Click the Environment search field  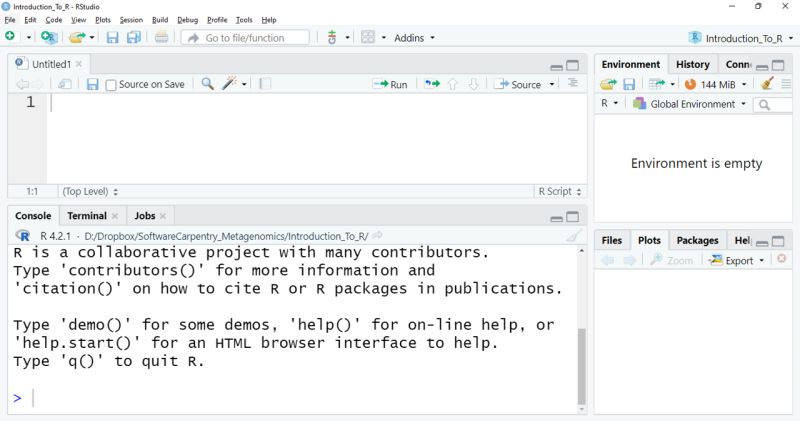774,105
